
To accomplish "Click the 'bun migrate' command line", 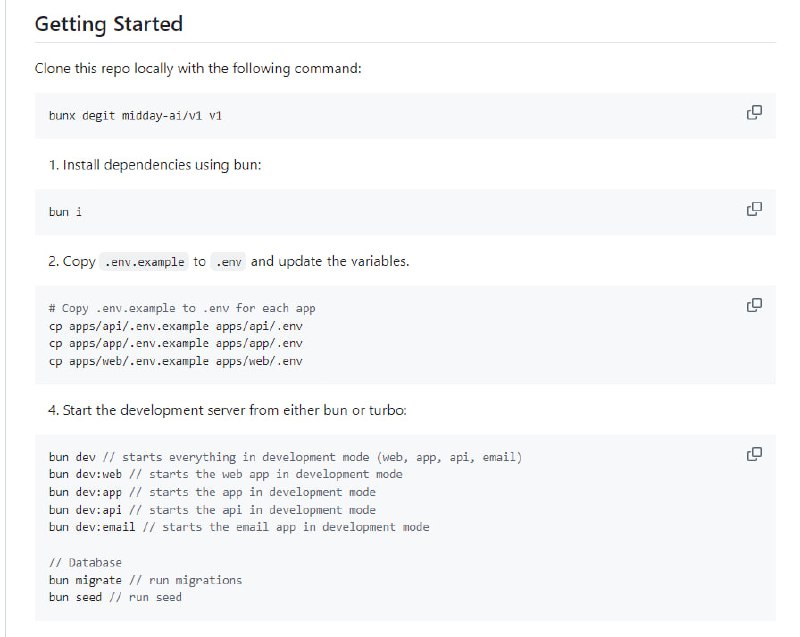I will tap(145, 580).
